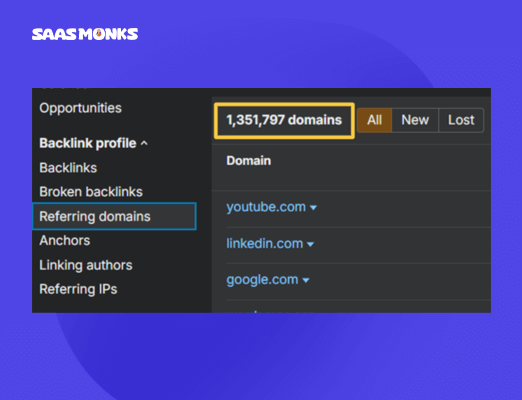Viewport: 522px width, 400px height.
Task: Click the SaaSMonks logo
Action: [85, 34]
